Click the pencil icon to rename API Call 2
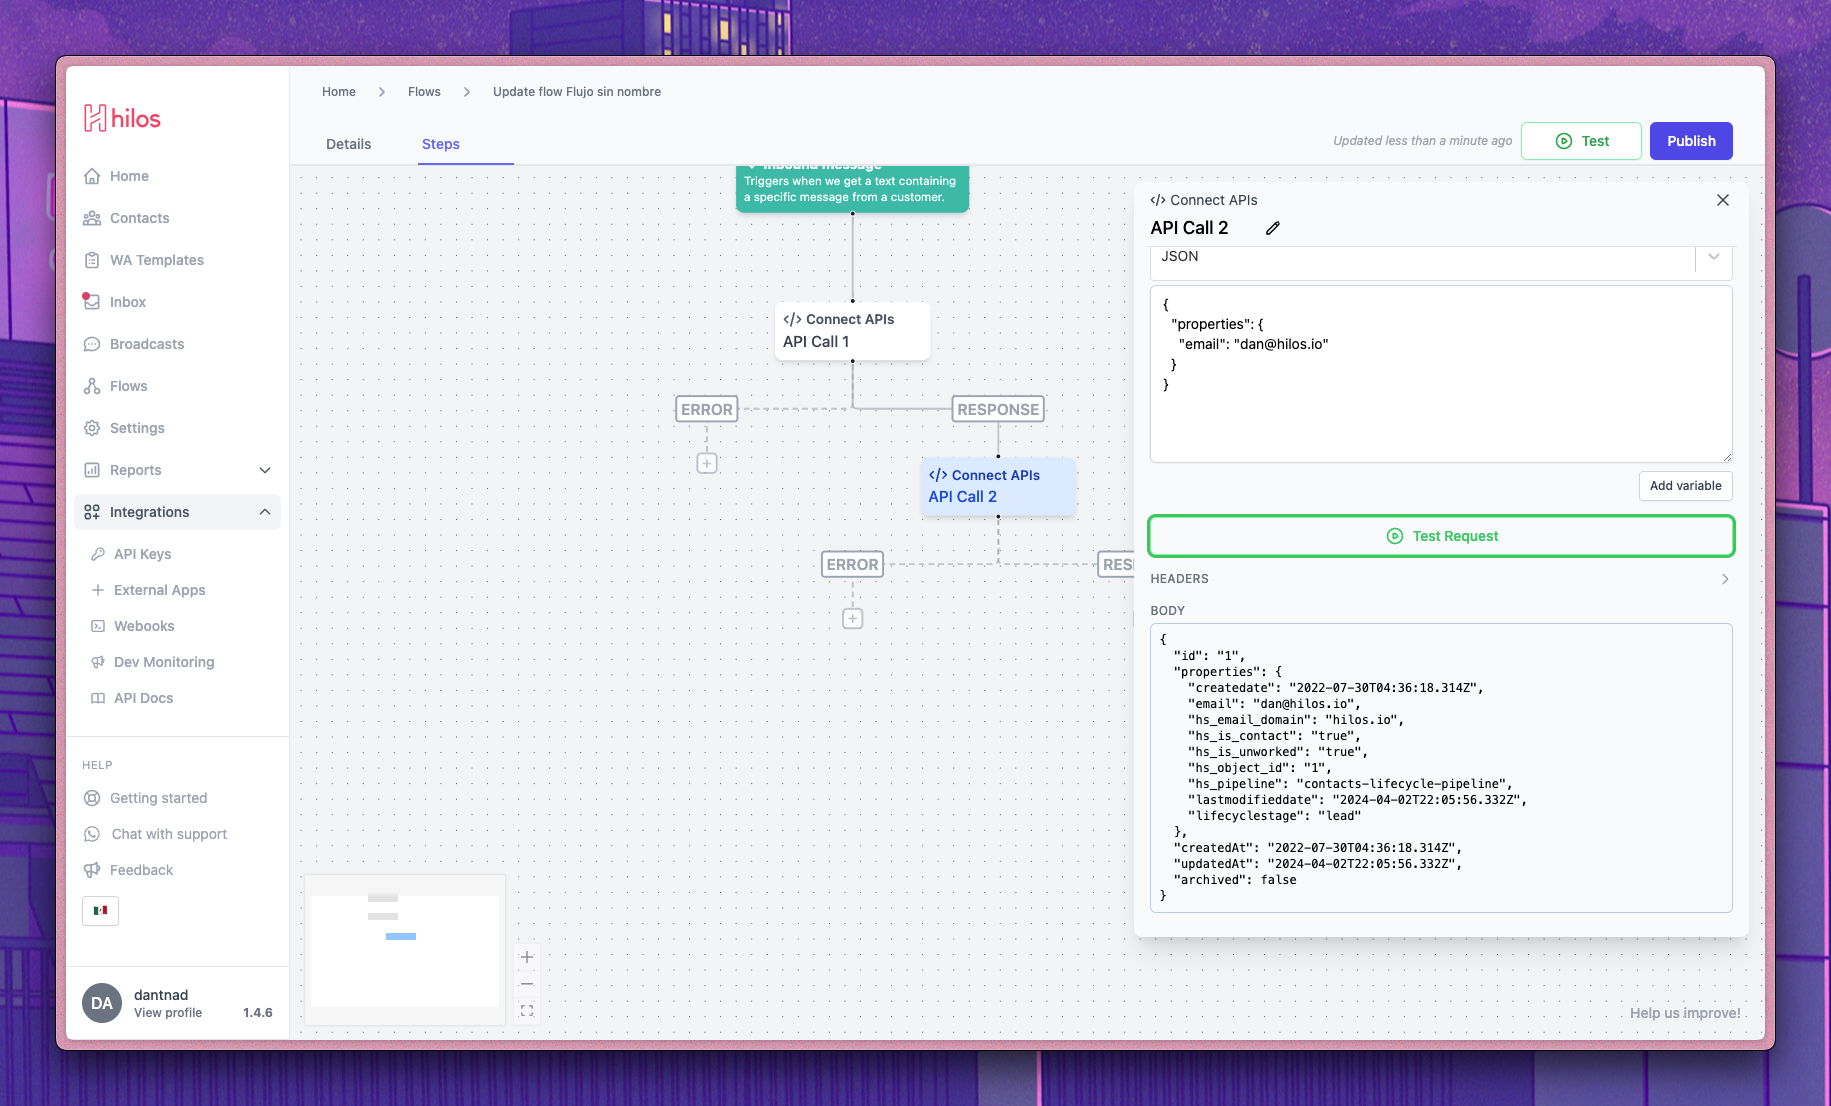1831x1106 pixels. tap(1272, 228)
